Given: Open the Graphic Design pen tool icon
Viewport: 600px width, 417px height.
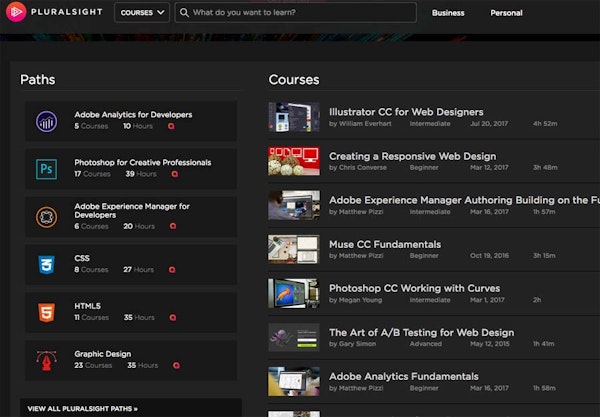Looking at the screenshot, I should (x=46, y=360).
